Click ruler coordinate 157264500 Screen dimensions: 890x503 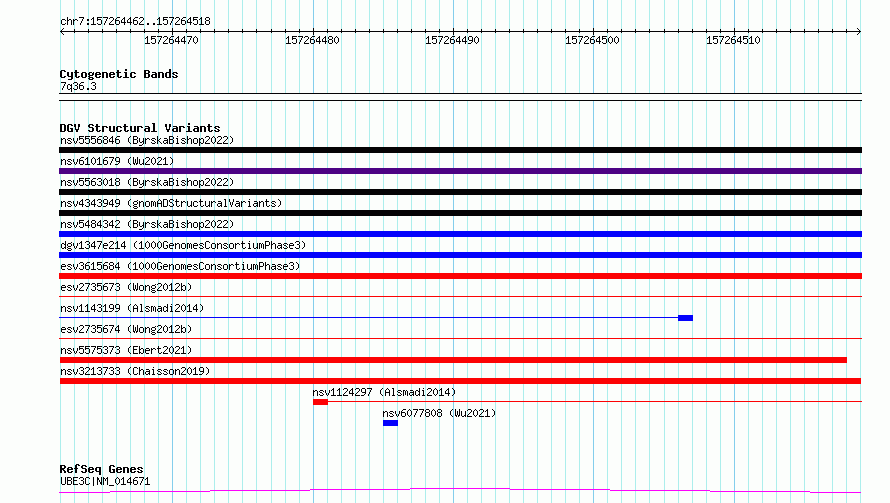click(x=592, y=40)
